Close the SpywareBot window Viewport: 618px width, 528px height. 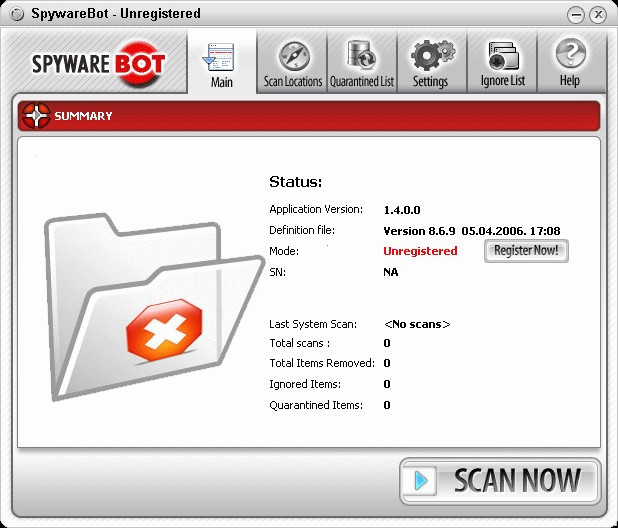coord(598,15)
